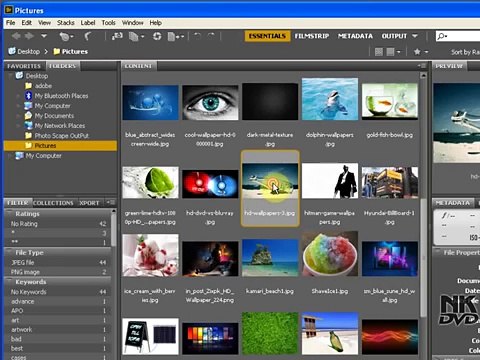This screenshot has width=480, height=360.
Task: Collapse the Ratings filter section
Action: pos(9,214)
